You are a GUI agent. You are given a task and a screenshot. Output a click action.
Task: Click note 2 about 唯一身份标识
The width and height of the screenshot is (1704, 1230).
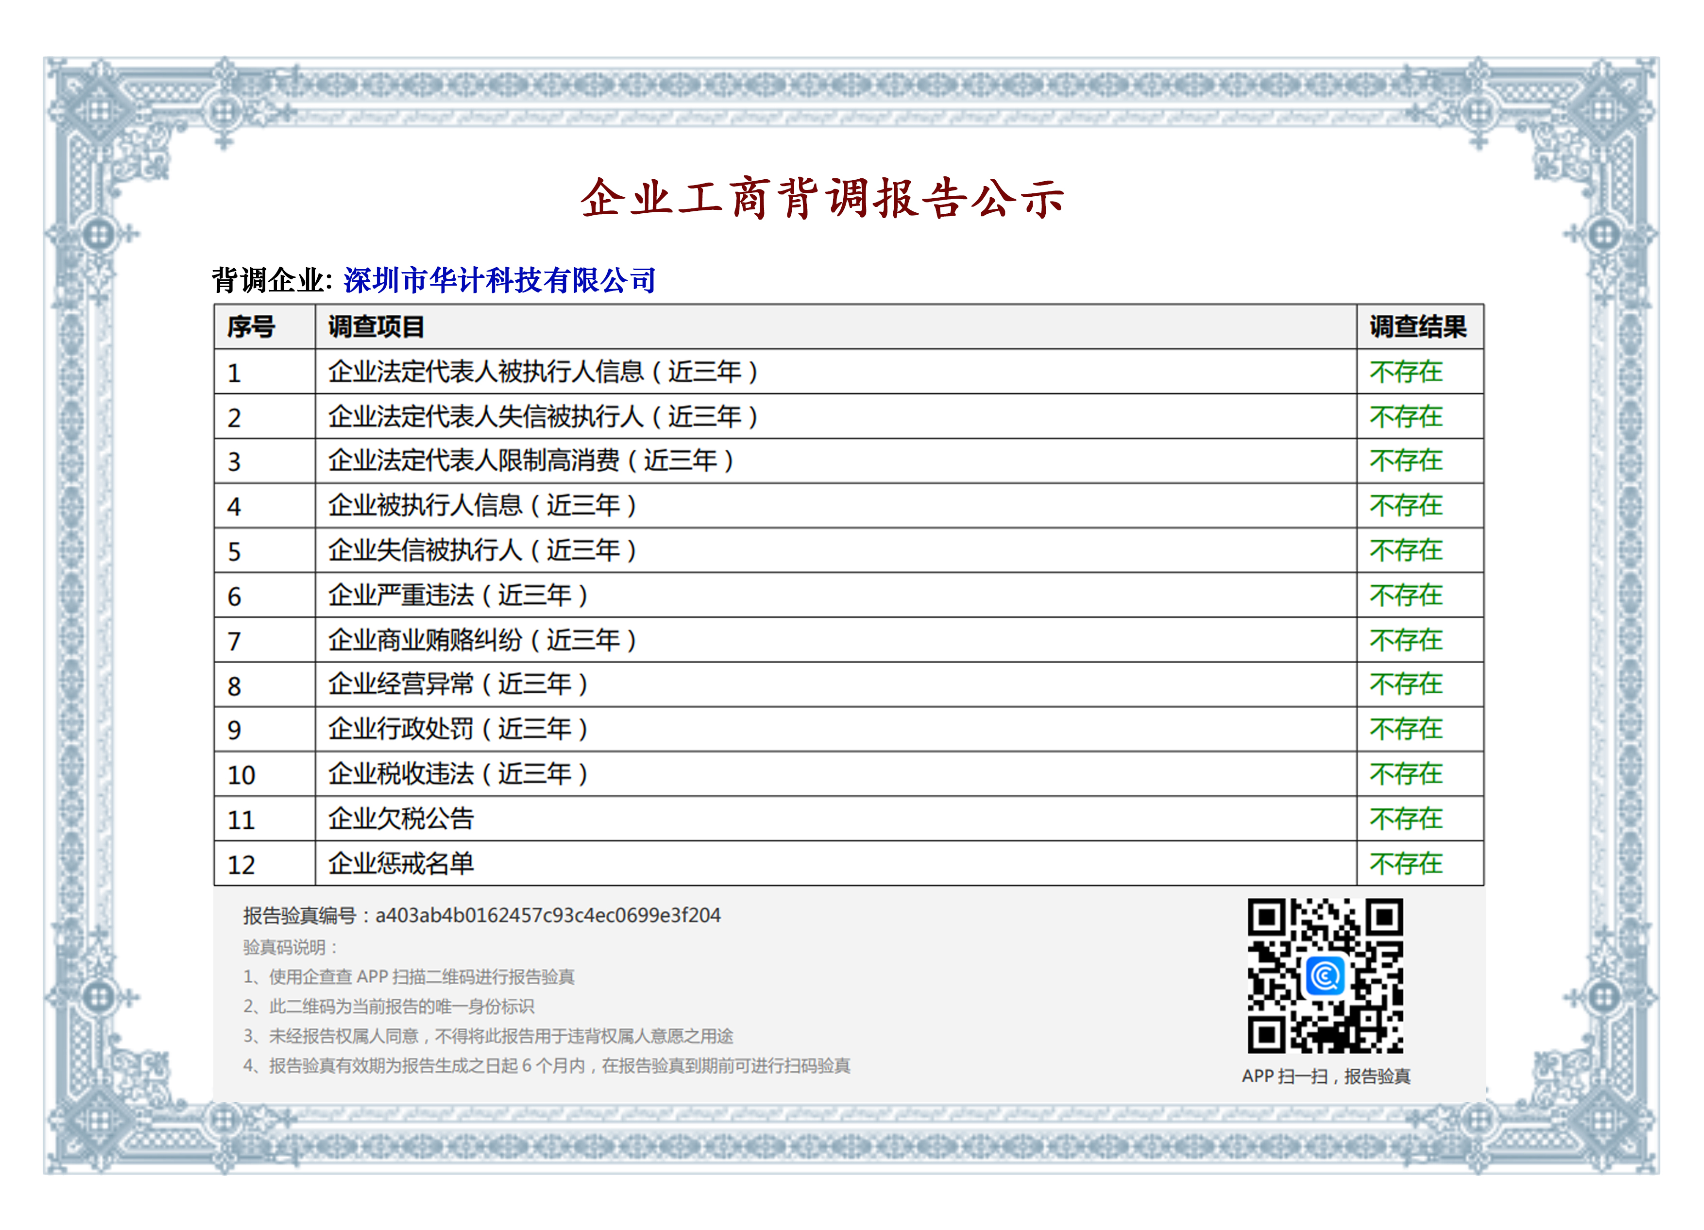click(389, 1007)
